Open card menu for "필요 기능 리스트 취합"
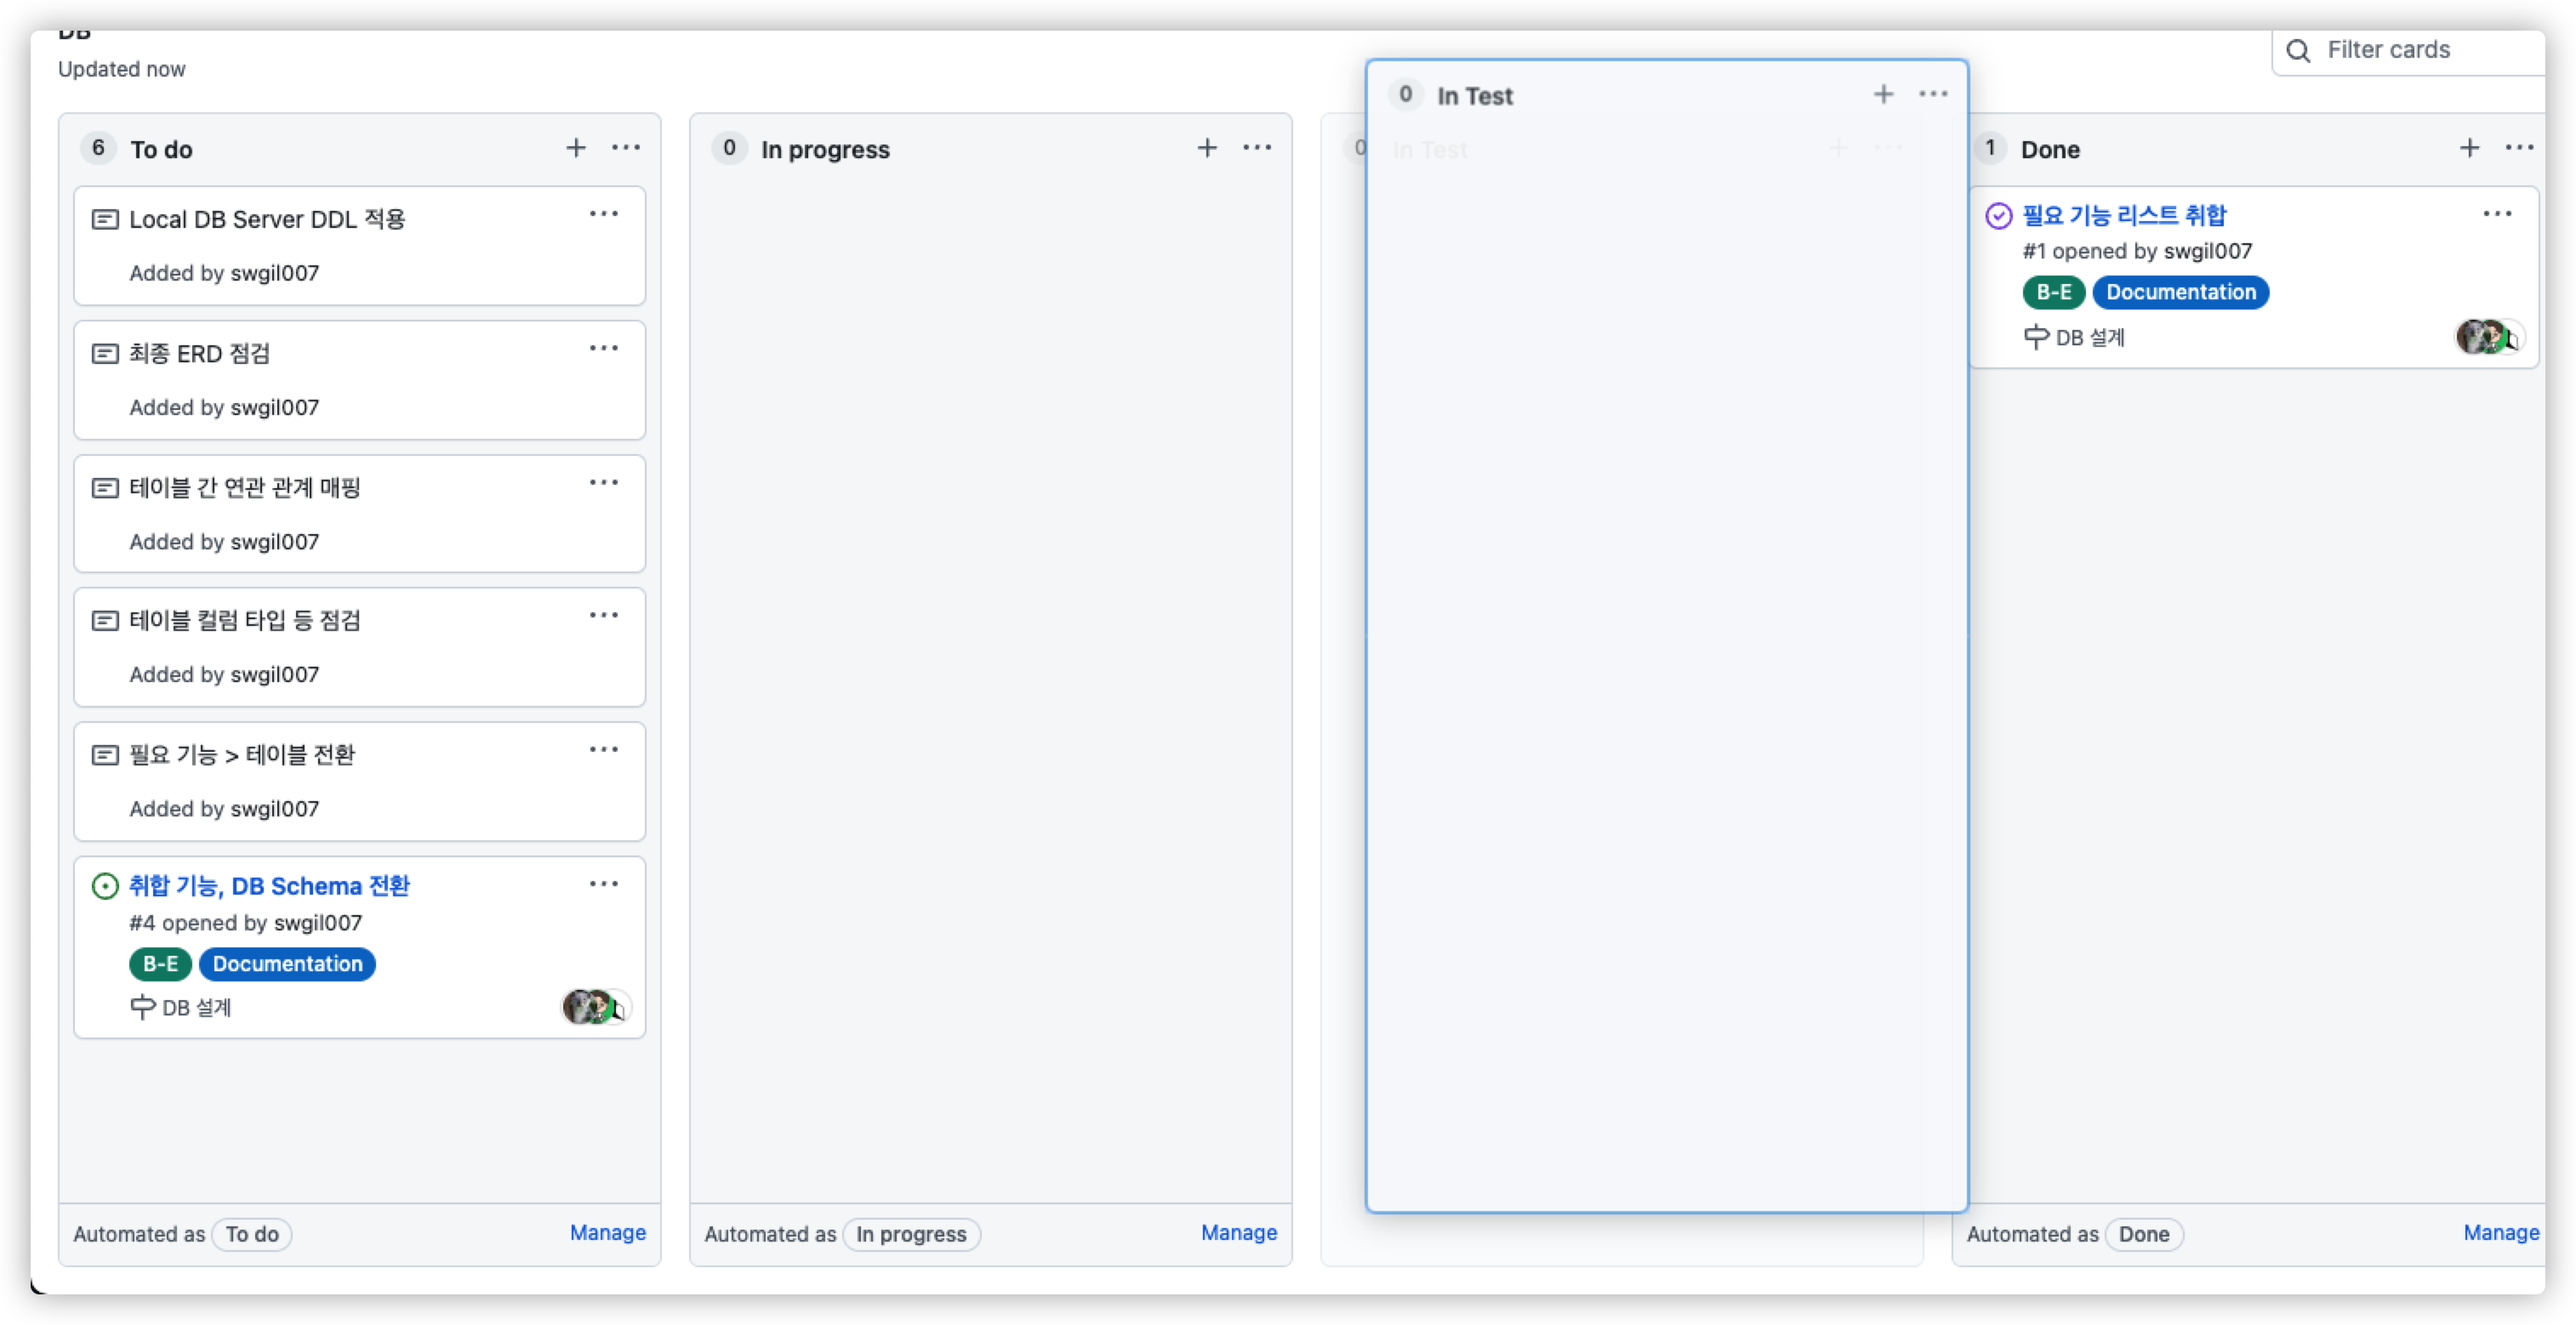The width and height of the screenshot is (2576, 1325). pyautogui.click(x=2498, y=213)
